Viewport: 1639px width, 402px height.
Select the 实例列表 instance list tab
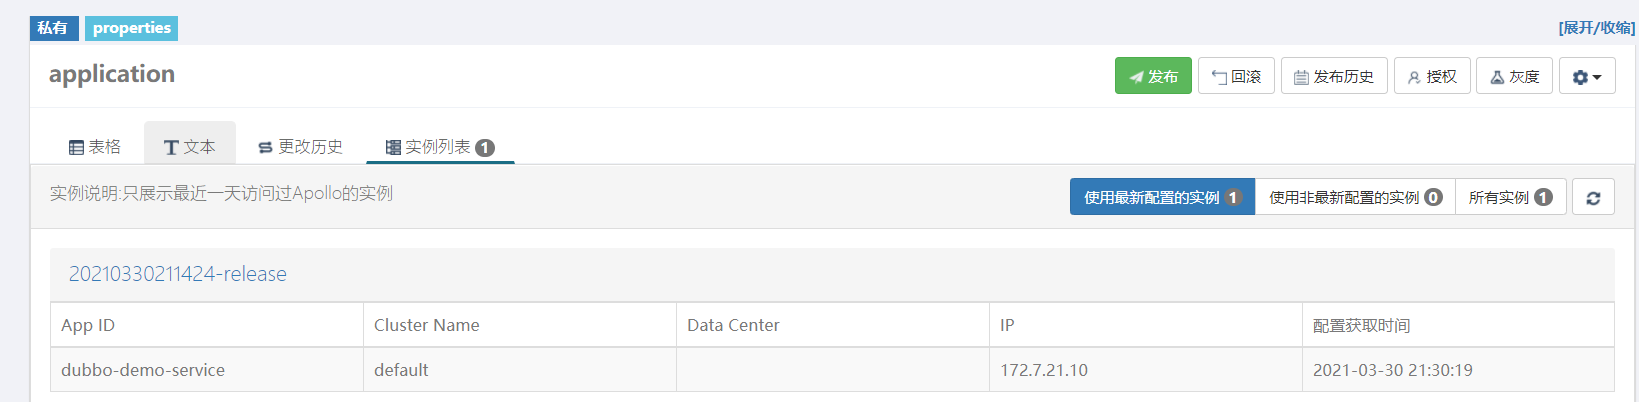[x=440, y=147]
